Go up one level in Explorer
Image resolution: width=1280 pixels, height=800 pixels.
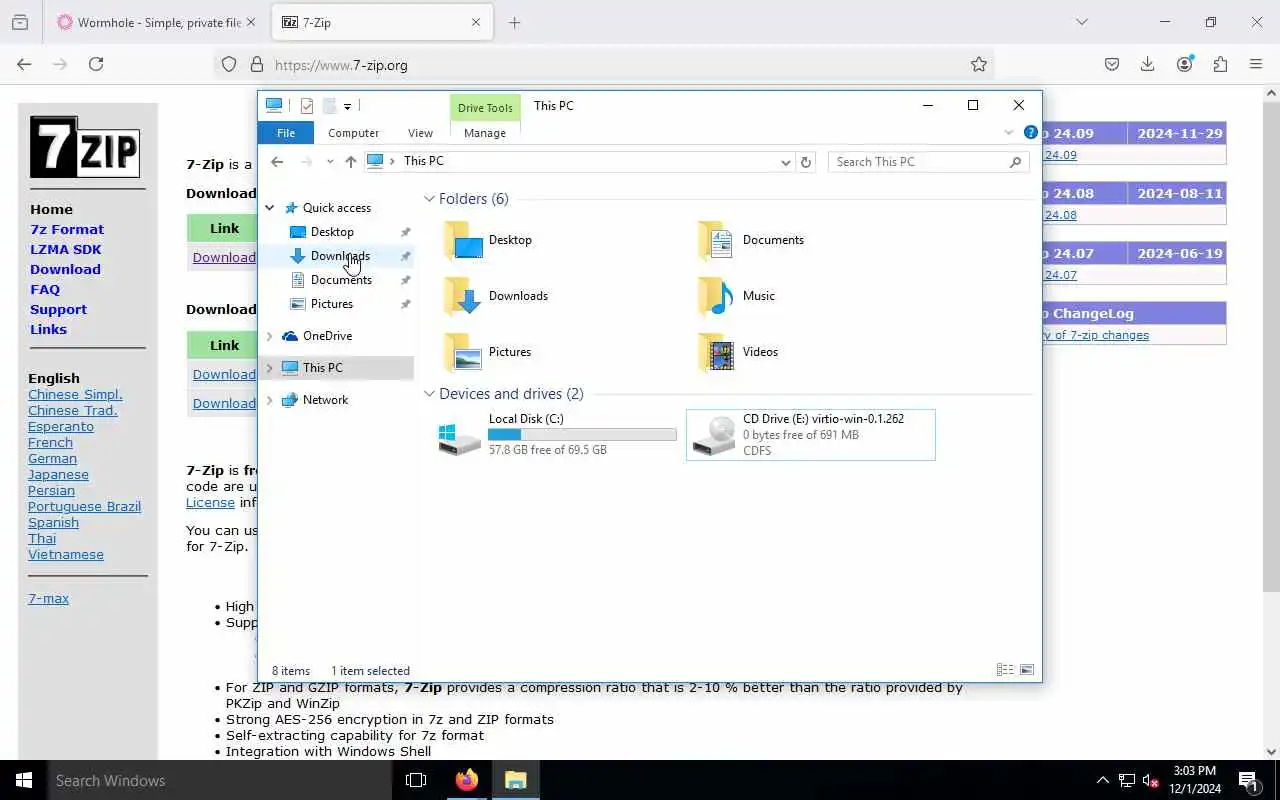[x=350, y=162]
